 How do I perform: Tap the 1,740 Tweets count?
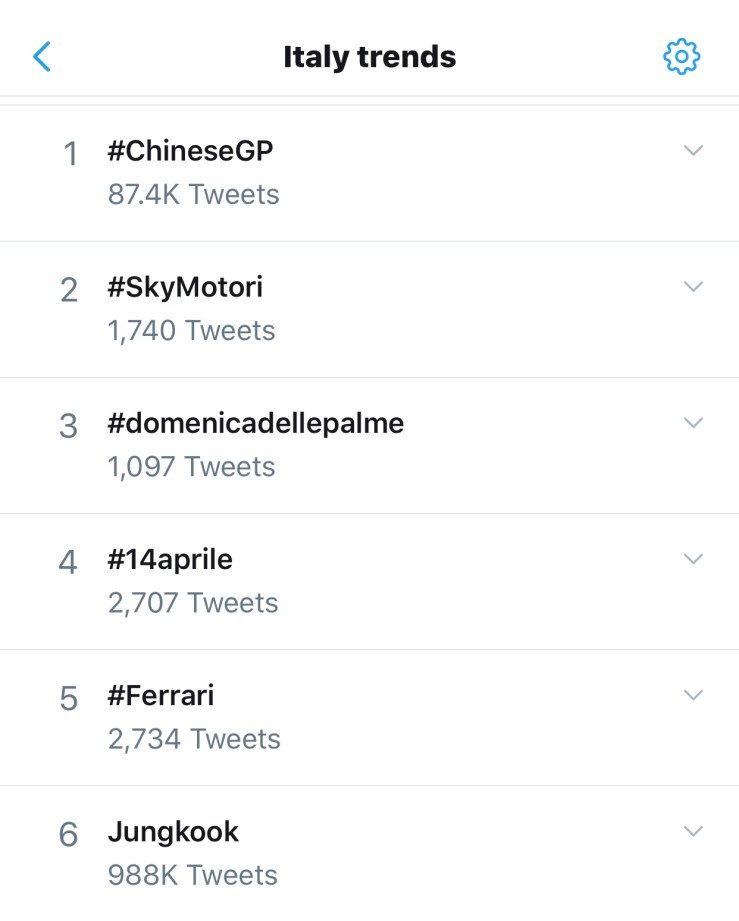click(191, 330)
